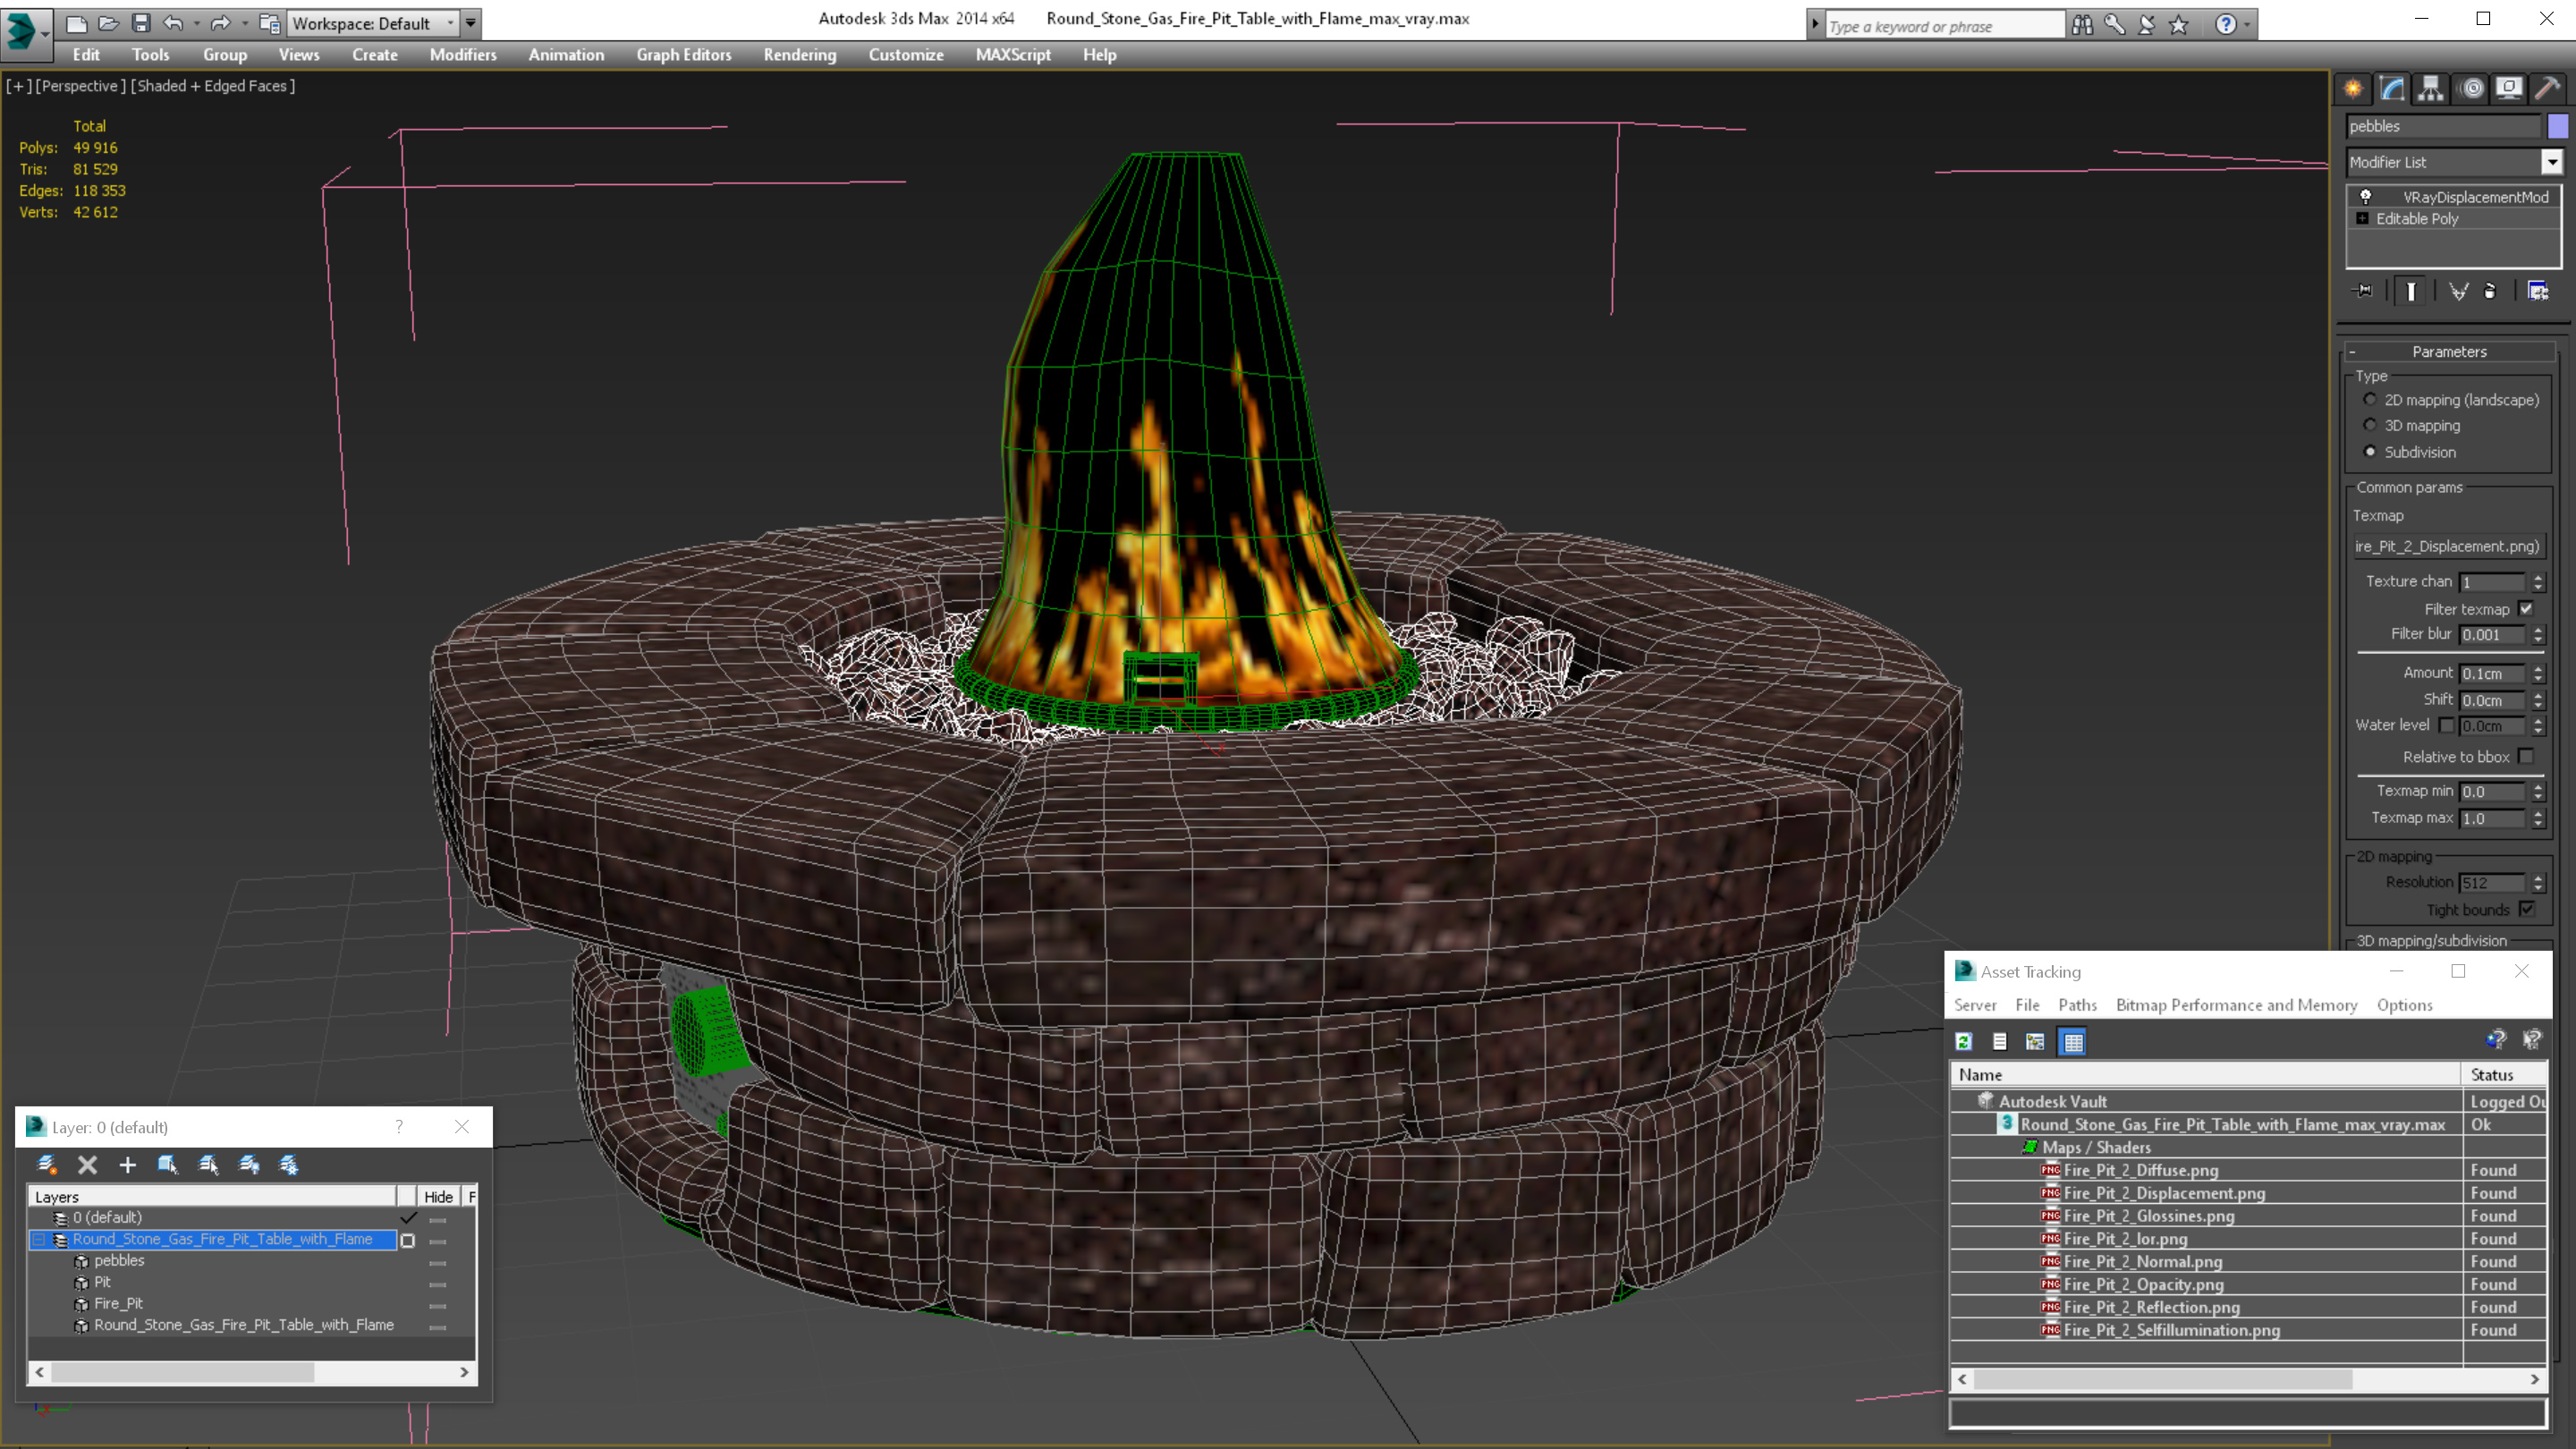Select the 3D mapping radio button
This screenshot has width=2576, height=1449.
(x=2370, y=425)
